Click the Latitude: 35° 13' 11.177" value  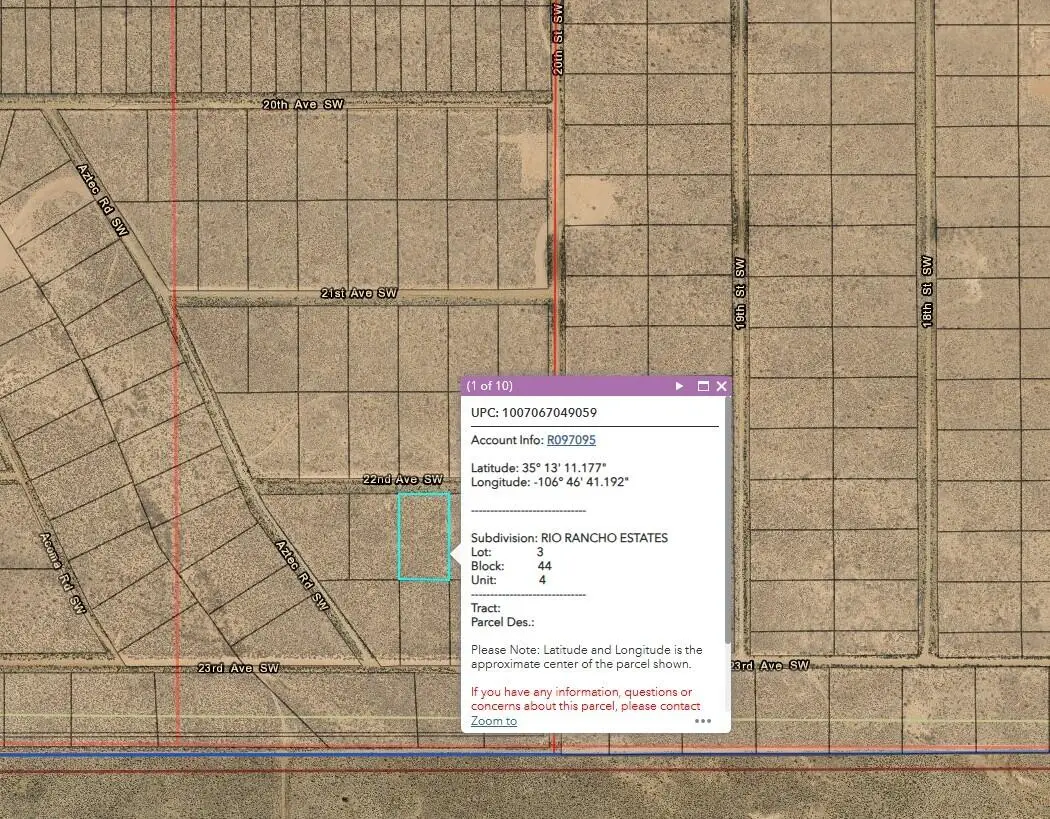coord(538,467)
